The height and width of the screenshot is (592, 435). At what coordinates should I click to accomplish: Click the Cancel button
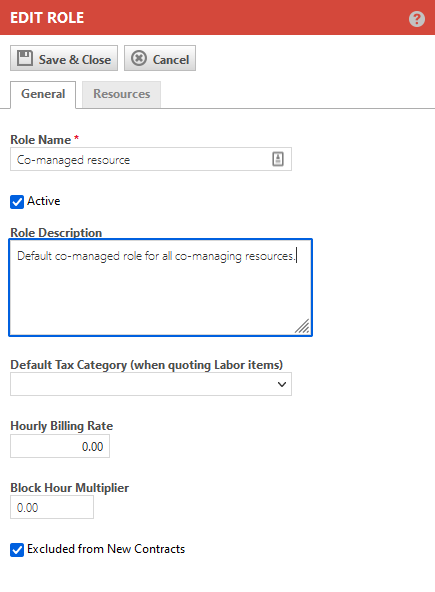160,58
